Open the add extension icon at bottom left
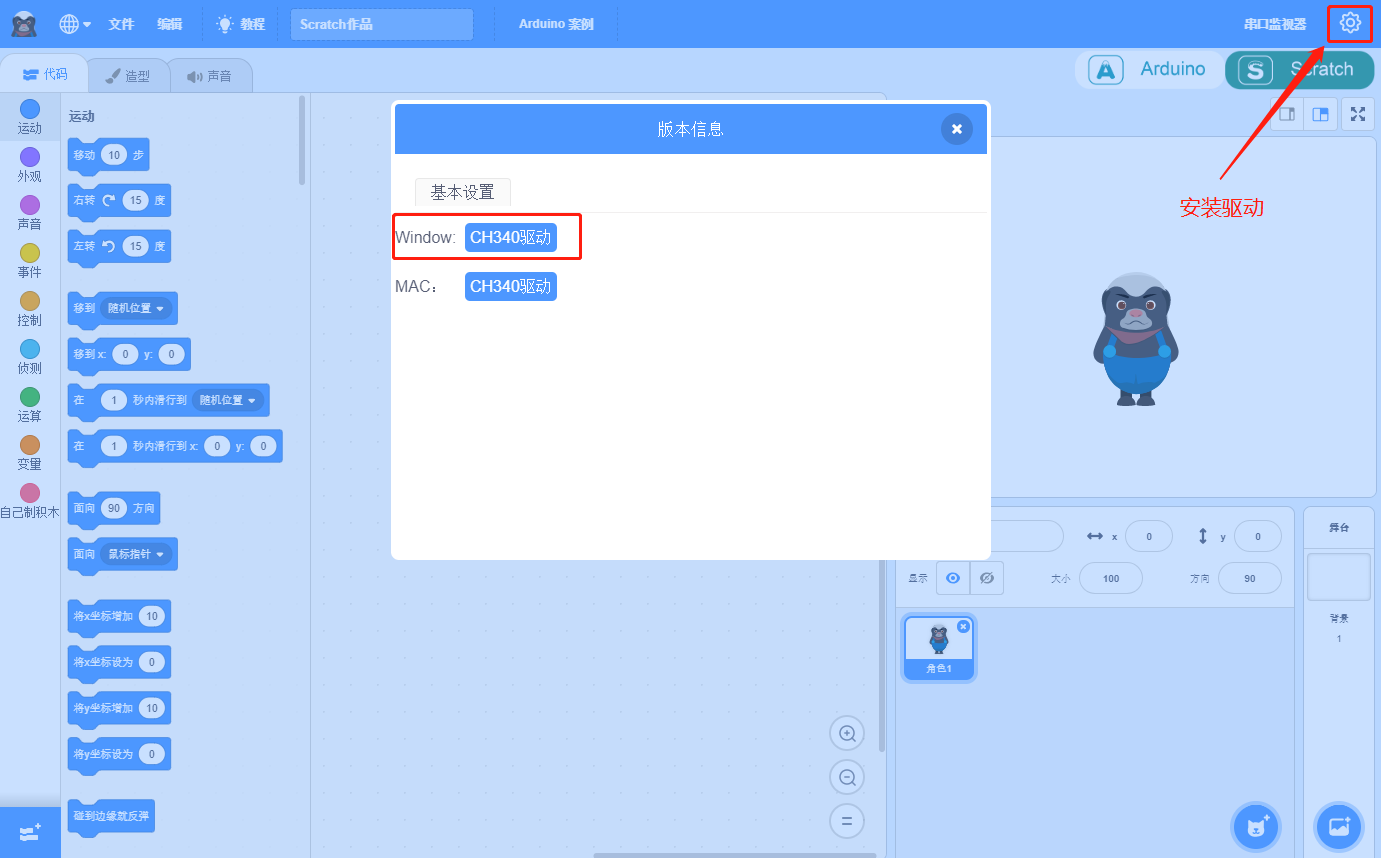1381x858 pixels. [30, 832]
